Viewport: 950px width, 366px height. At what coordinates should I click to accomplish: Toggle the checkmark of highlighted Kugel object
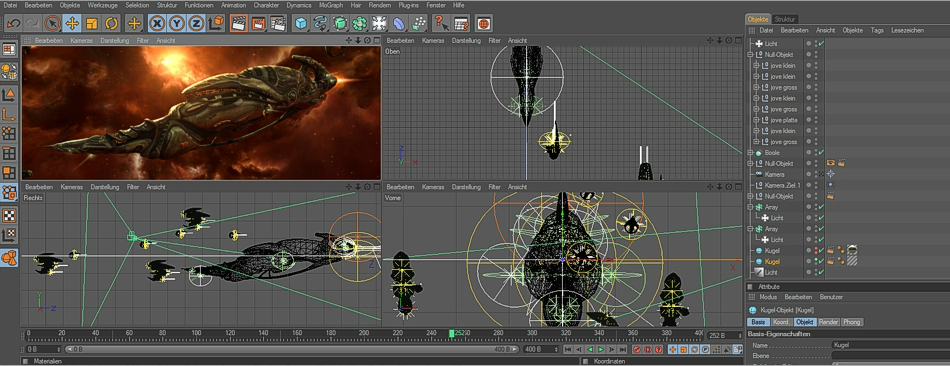(x=821, y=262)
